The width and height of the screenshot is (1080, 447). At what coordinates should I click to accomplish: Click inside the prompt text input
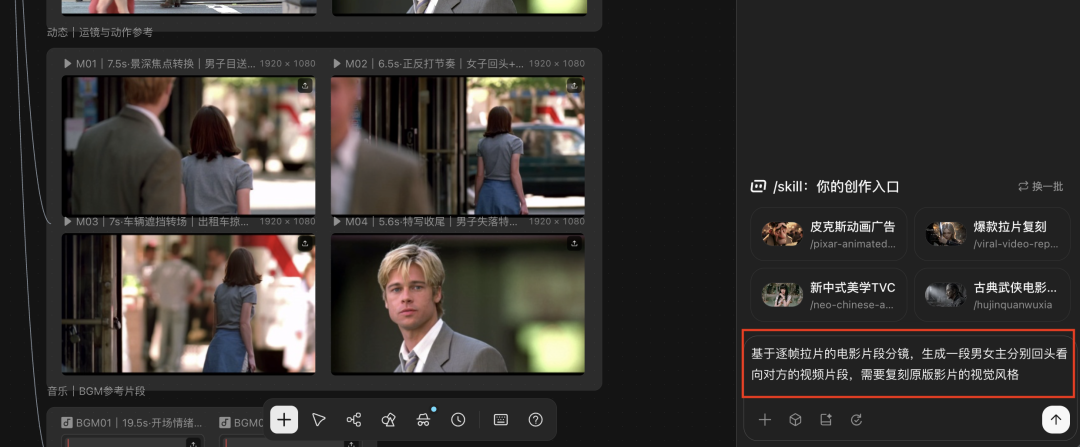point(909,364)
